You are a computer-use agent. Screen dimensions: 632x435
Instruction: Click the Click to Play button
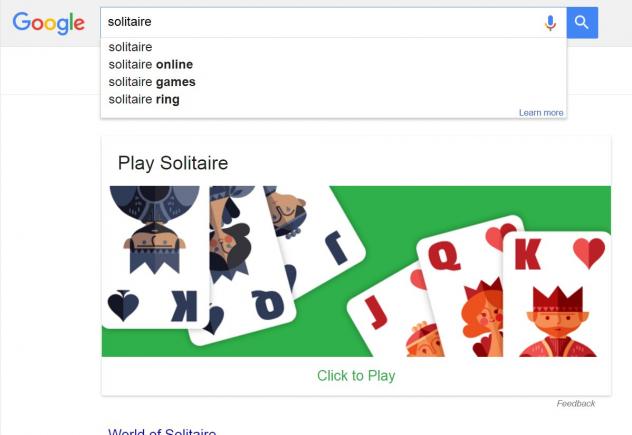[x=356, y=376]
